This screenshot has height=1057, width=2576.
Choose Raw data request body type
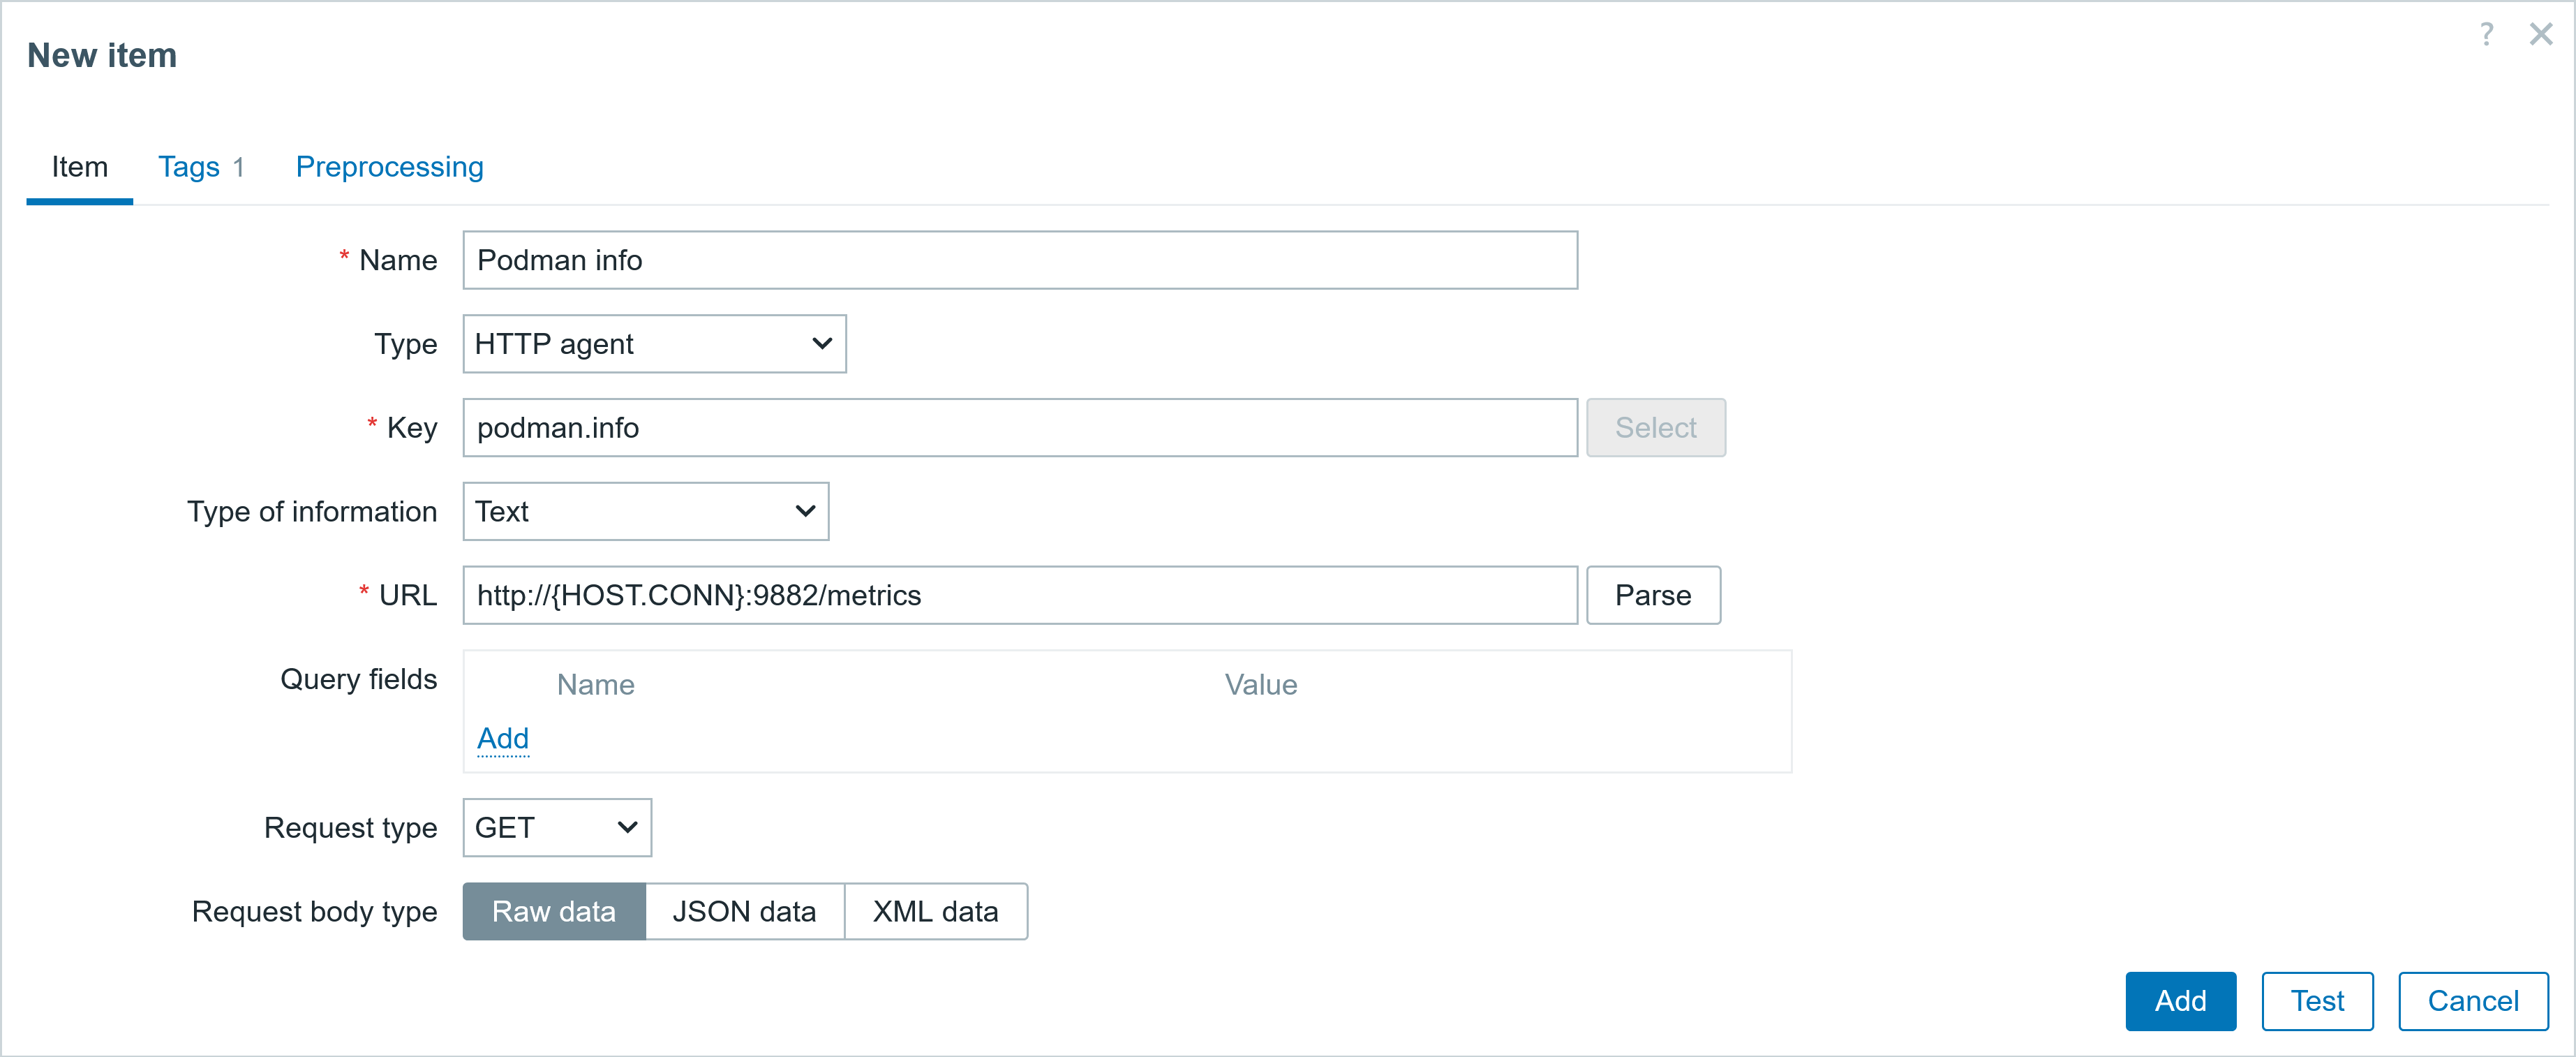554,912
